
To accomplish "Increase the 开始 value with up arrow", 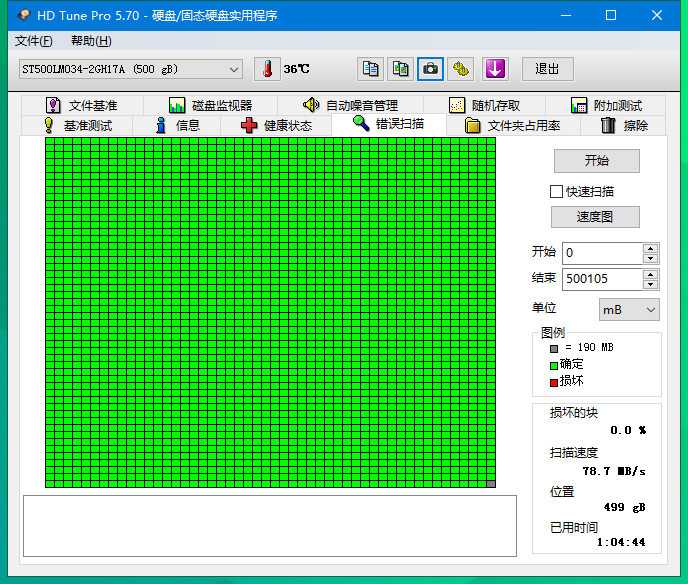I will (x=651, y=248).
